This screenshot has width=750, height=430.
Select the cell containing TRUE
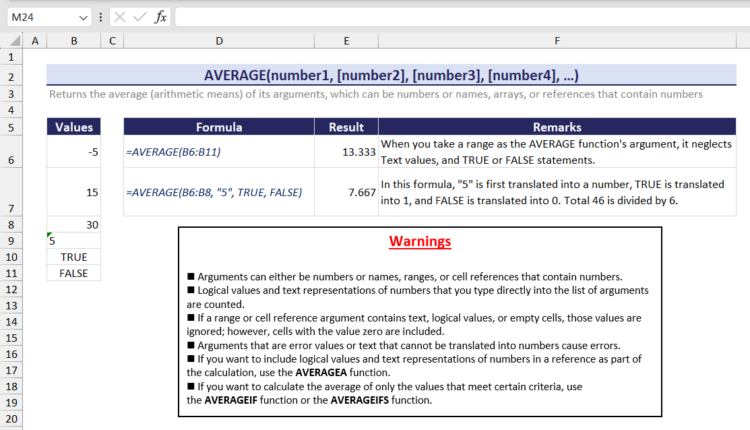[74, 257]
